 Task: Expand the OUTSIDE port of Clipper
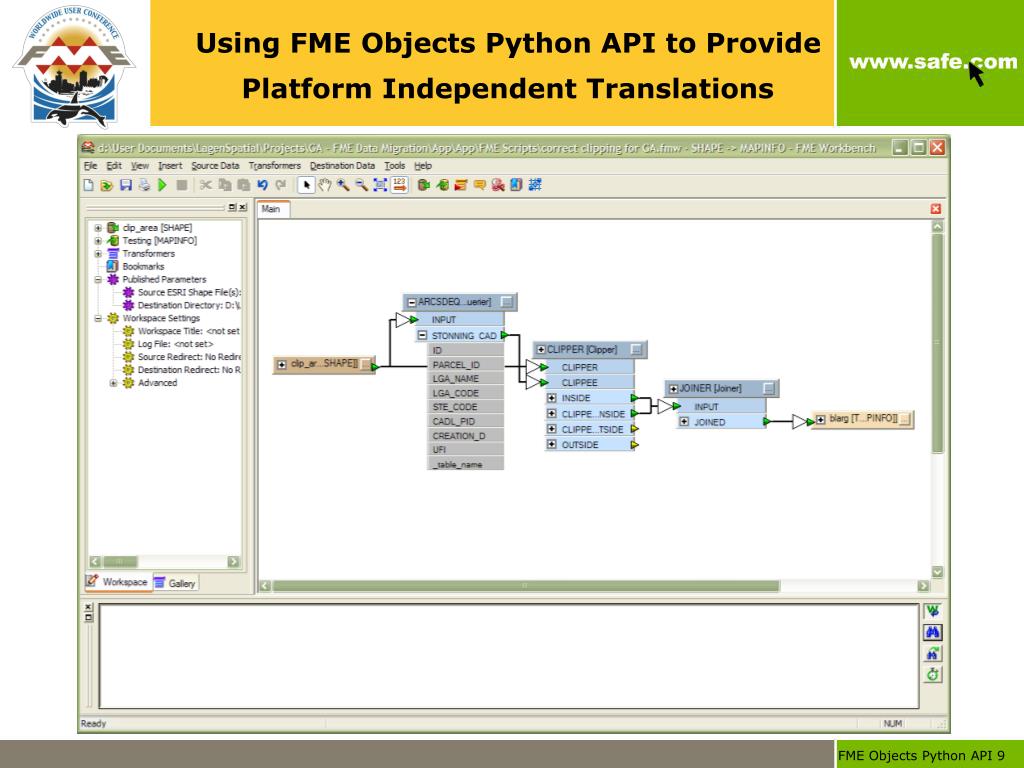[552, 445]
